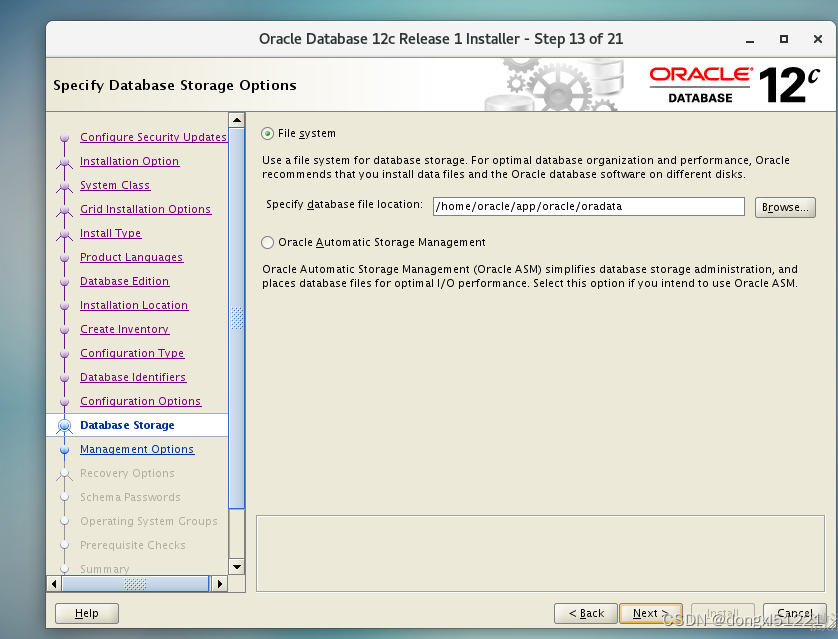Screen dimensions: 838x639
Task: Select the Database Edition step
Action: click(124, 281)
